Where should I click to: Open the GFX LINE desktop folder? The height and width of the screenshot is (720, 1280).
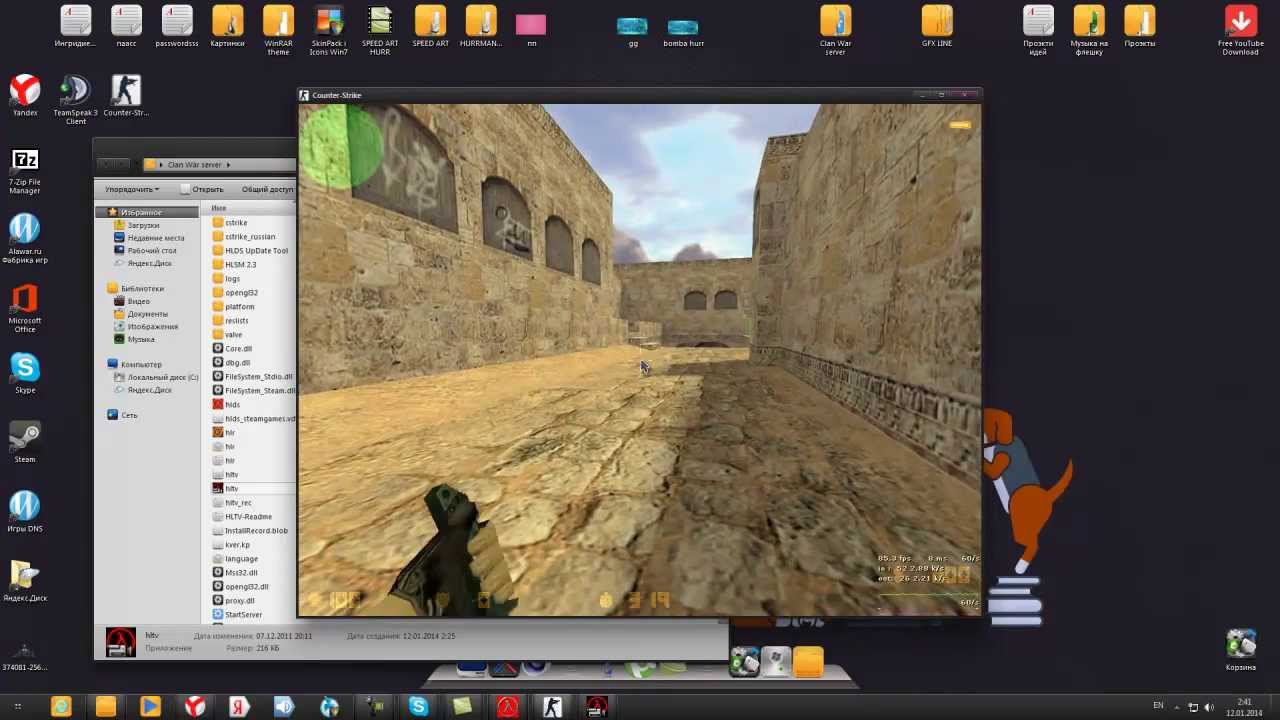[937, 27]
